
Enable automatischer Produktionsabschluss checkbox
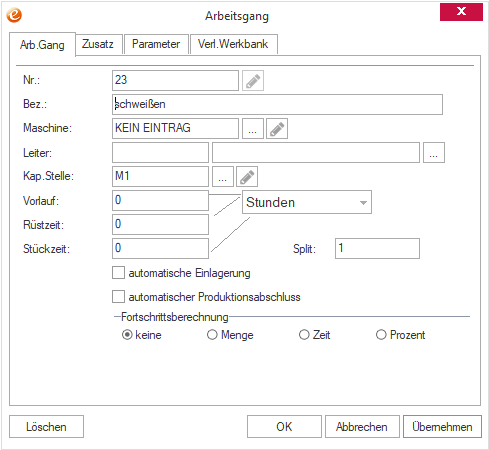tap(118, 297)
